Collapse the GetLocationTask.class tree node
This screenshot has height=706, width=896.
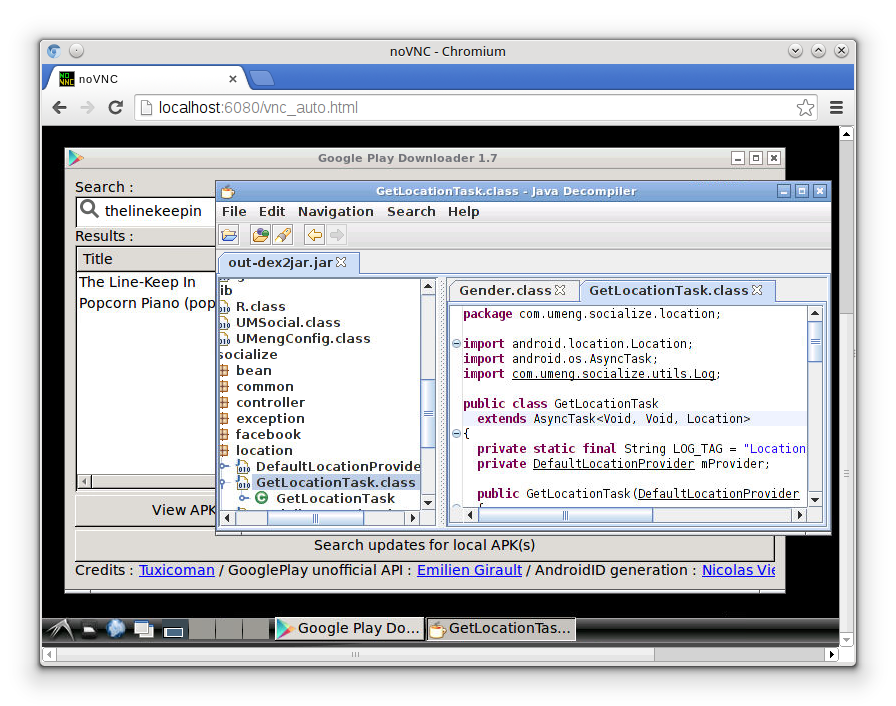click(x=223, y=483)
